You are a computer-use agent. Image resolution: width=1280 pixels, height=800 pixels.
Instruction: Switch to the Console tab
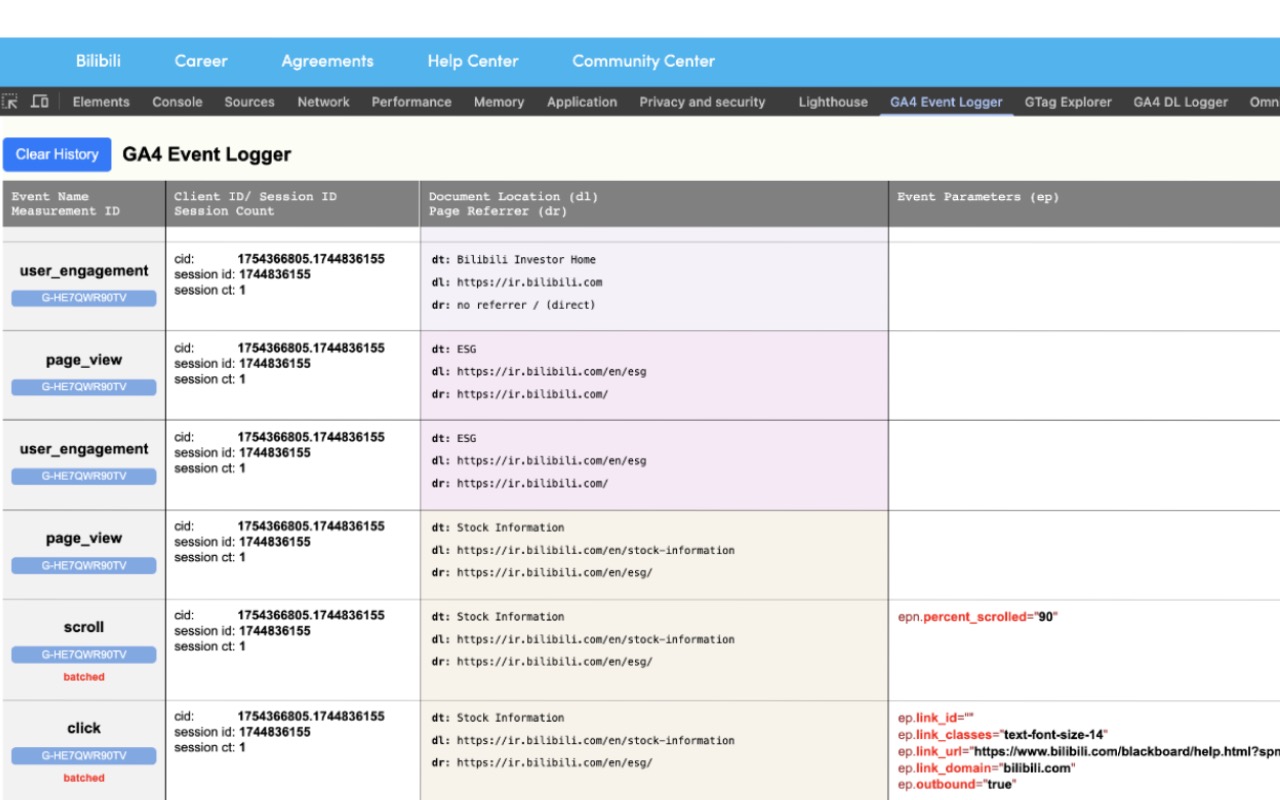[177, 102]
